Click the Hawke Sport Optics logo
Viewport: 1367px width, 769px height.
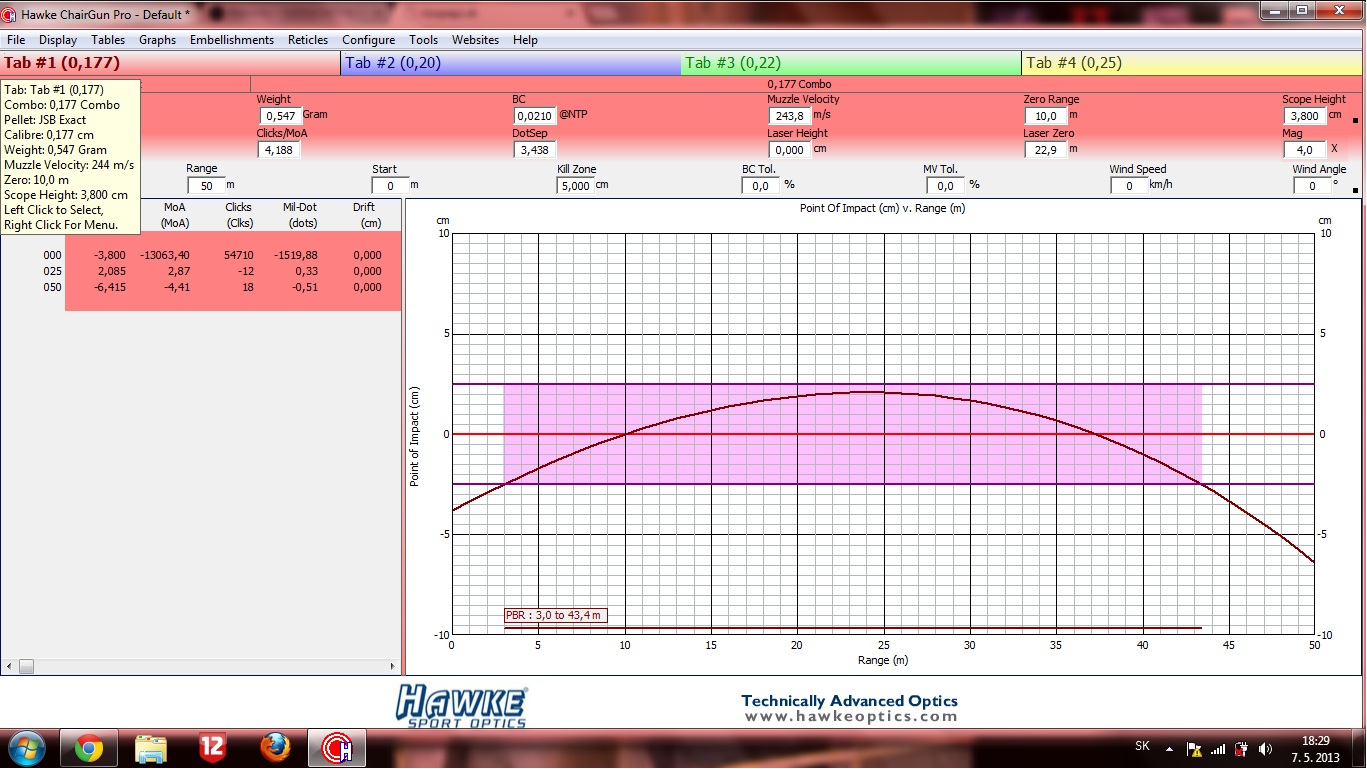[461, 705]
